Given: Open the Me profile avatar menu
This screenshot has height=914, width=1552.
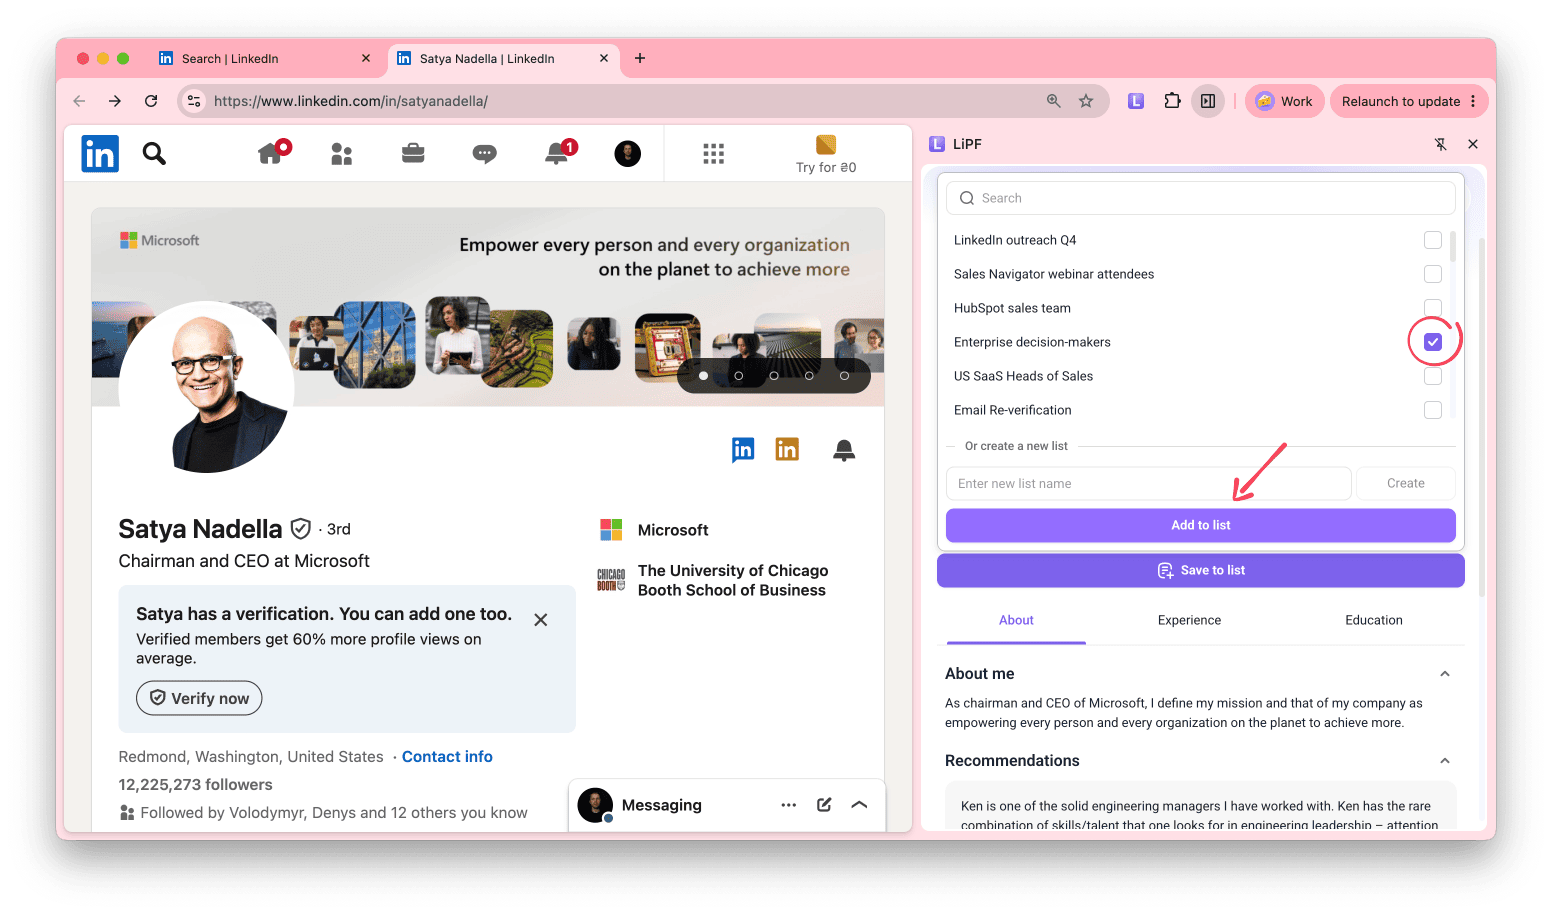Looking at the screenshot, I should point(628,153).
